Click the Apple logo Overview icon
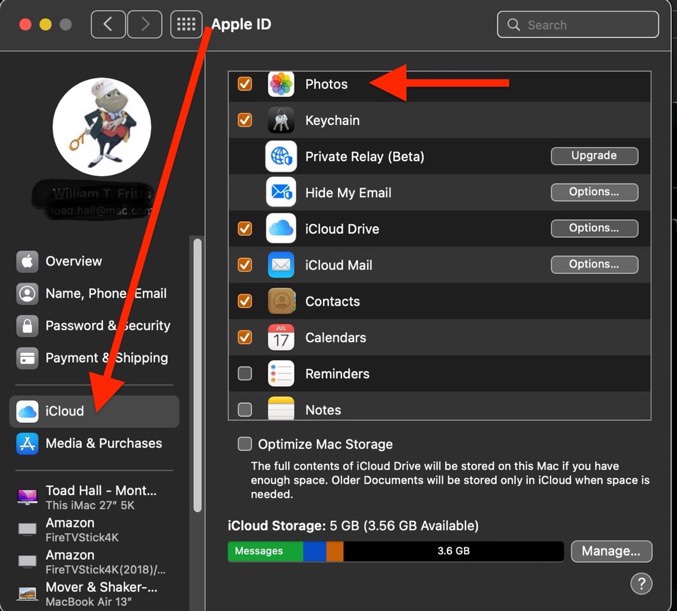Screen dimensions: 677x611 coord(27,261)
